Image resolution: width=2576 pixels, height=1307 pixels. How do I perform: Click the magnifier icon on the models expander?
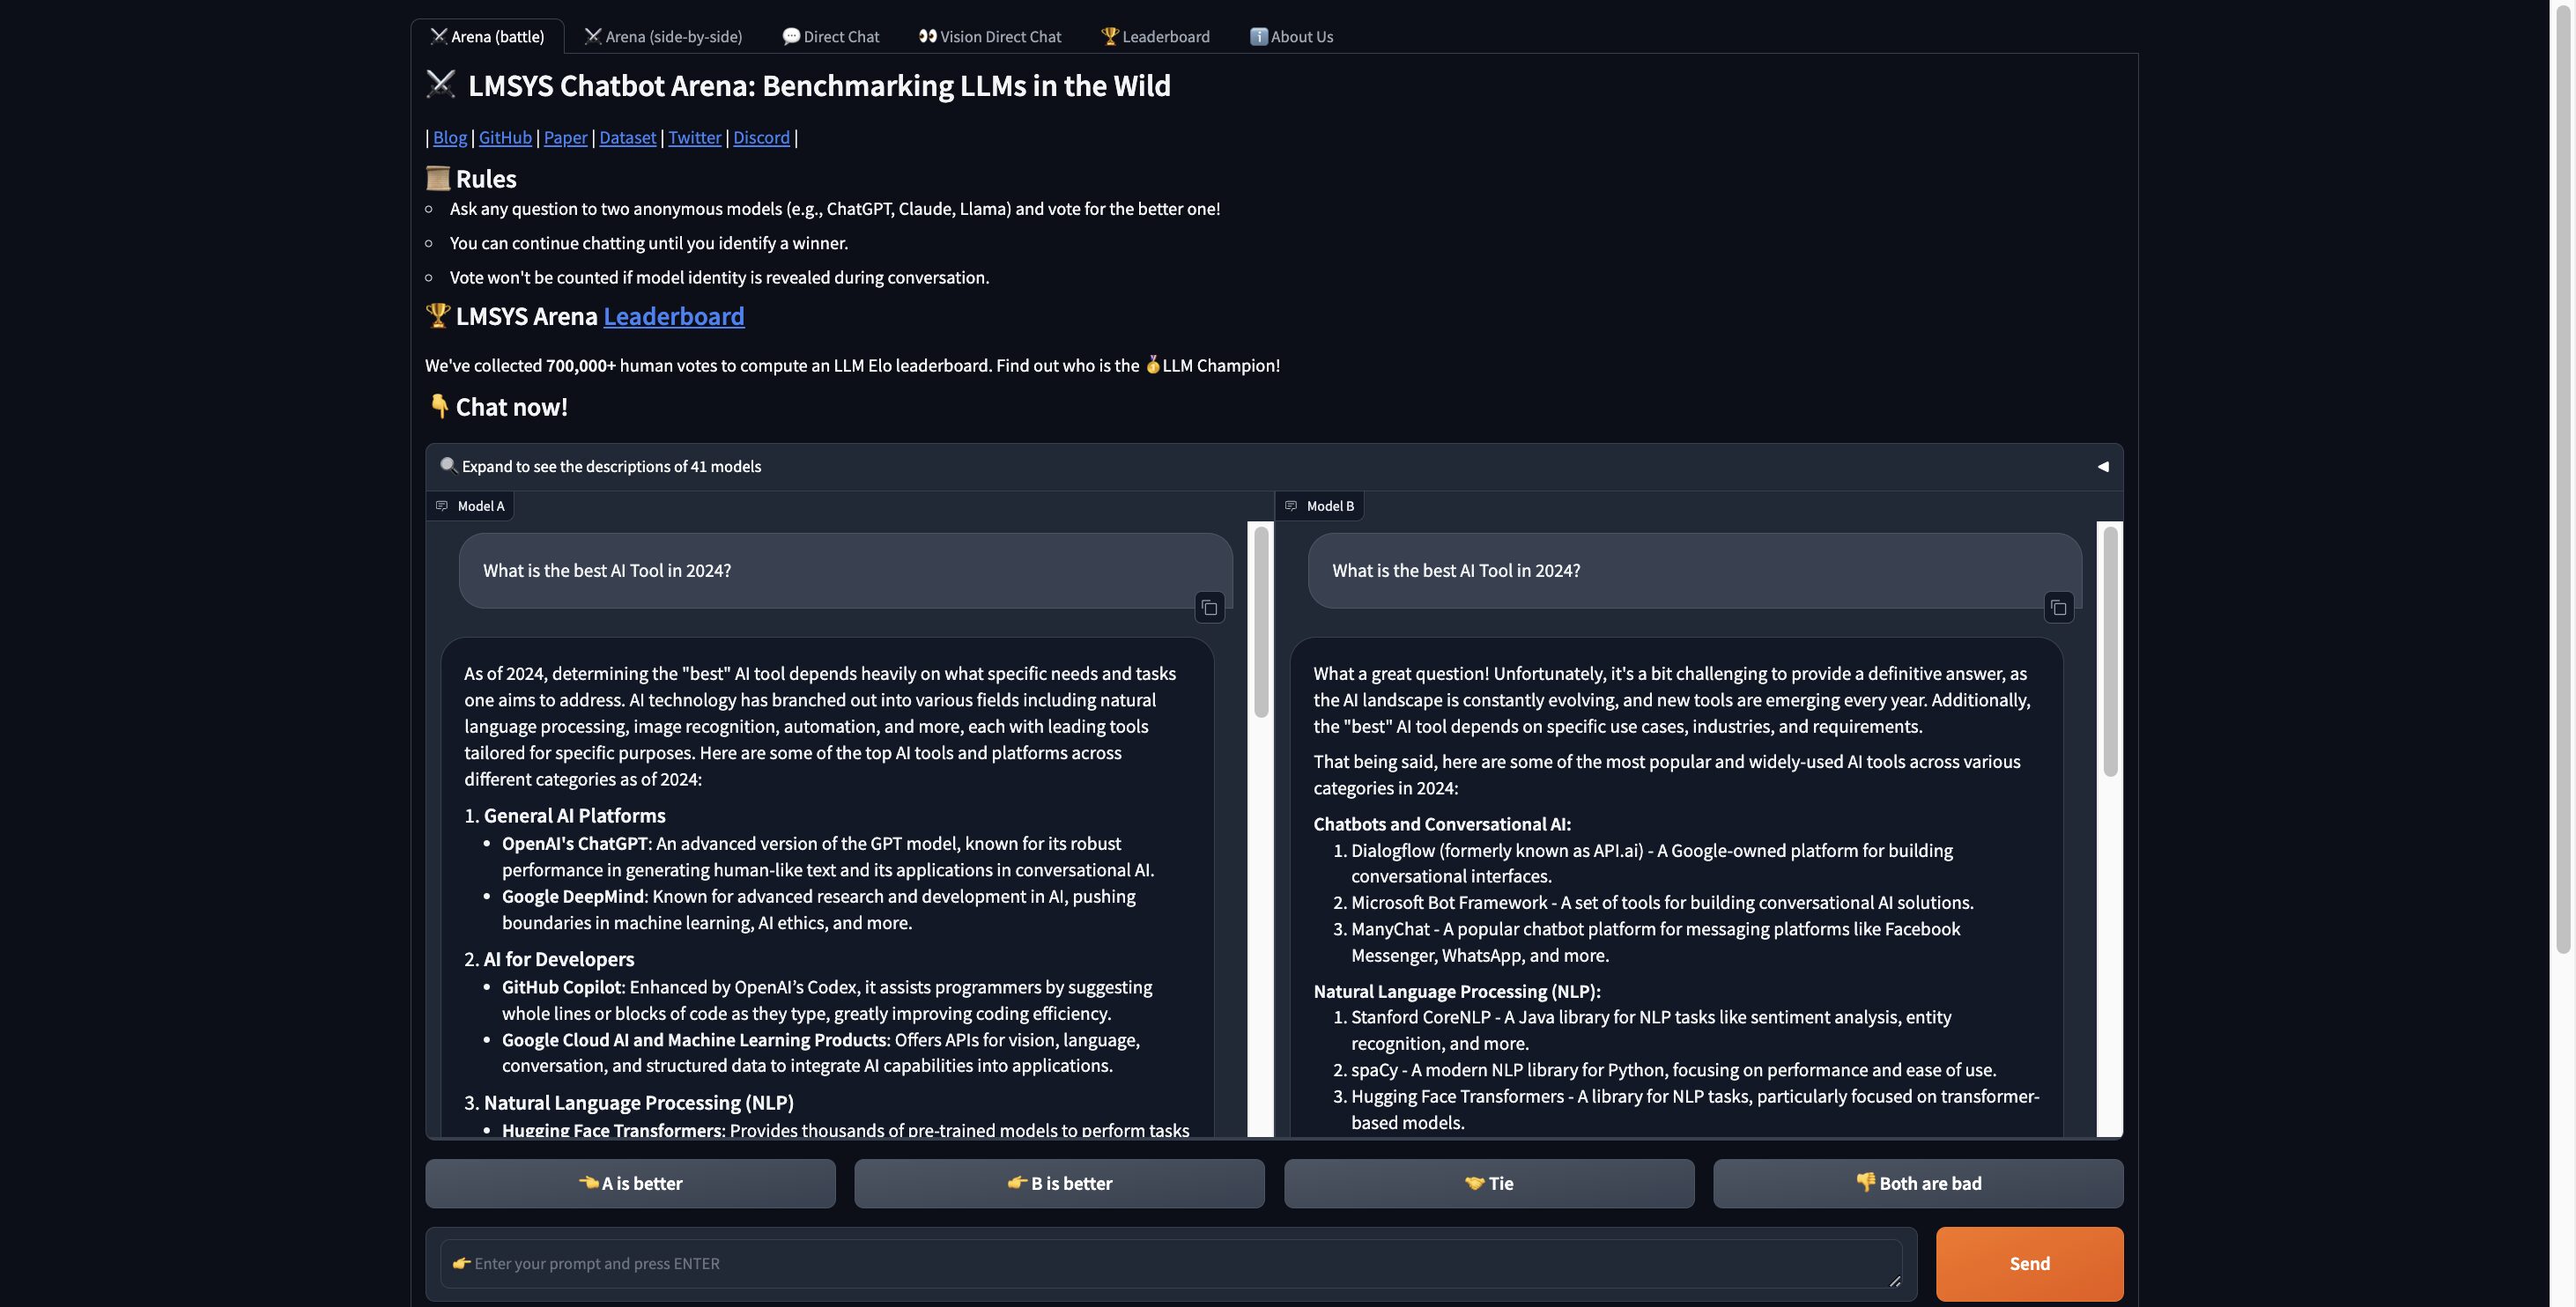click(448, 465)
